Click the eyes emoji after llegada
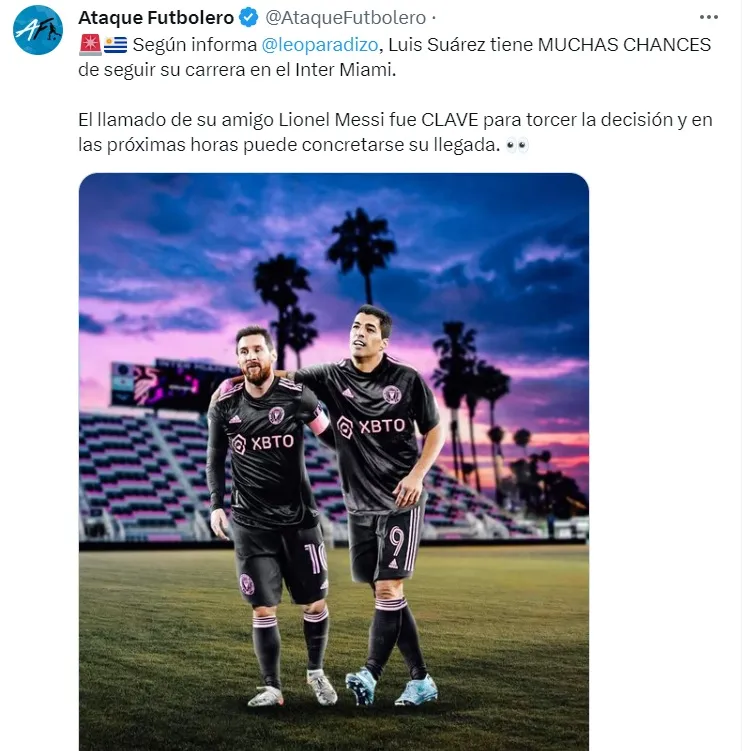The width and height of the screenshot is (748, 751). click(517, 145)
